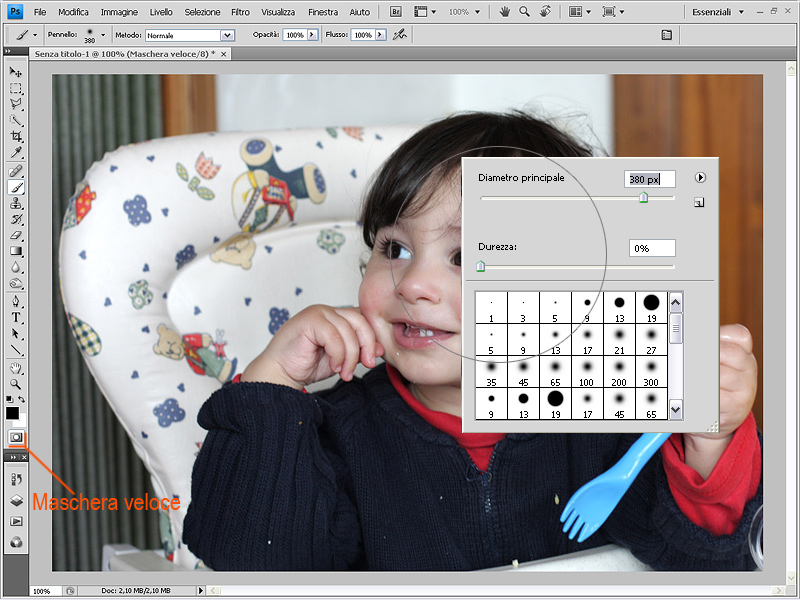The height and width of the screenshot is (600, 800).
Task: Click the Durezza hardness slider handle
Action: click(x=481, y=267)
